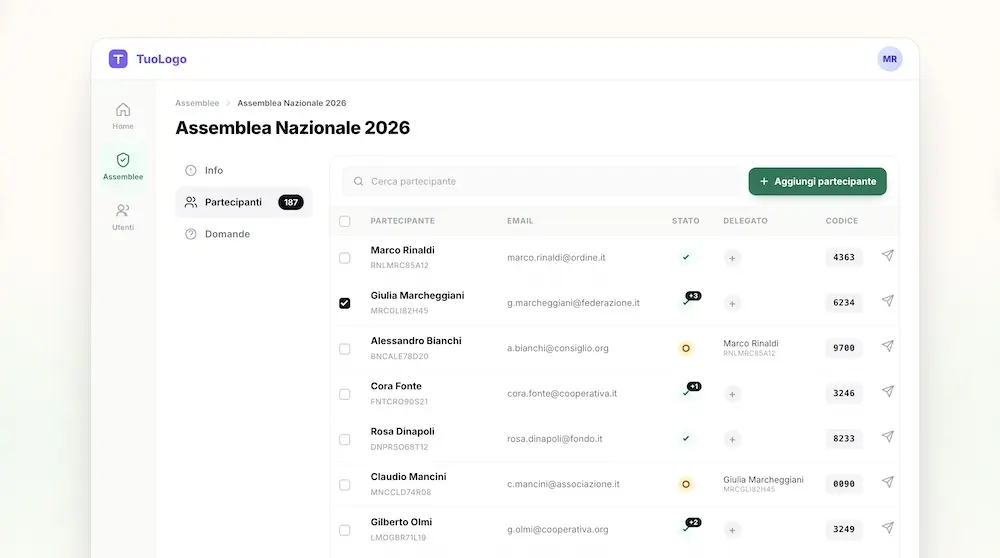The image size is (1000, 558).
Task: Uncheck the Giulia Marcheggiani checkbox
Action: tap(345, 303)
